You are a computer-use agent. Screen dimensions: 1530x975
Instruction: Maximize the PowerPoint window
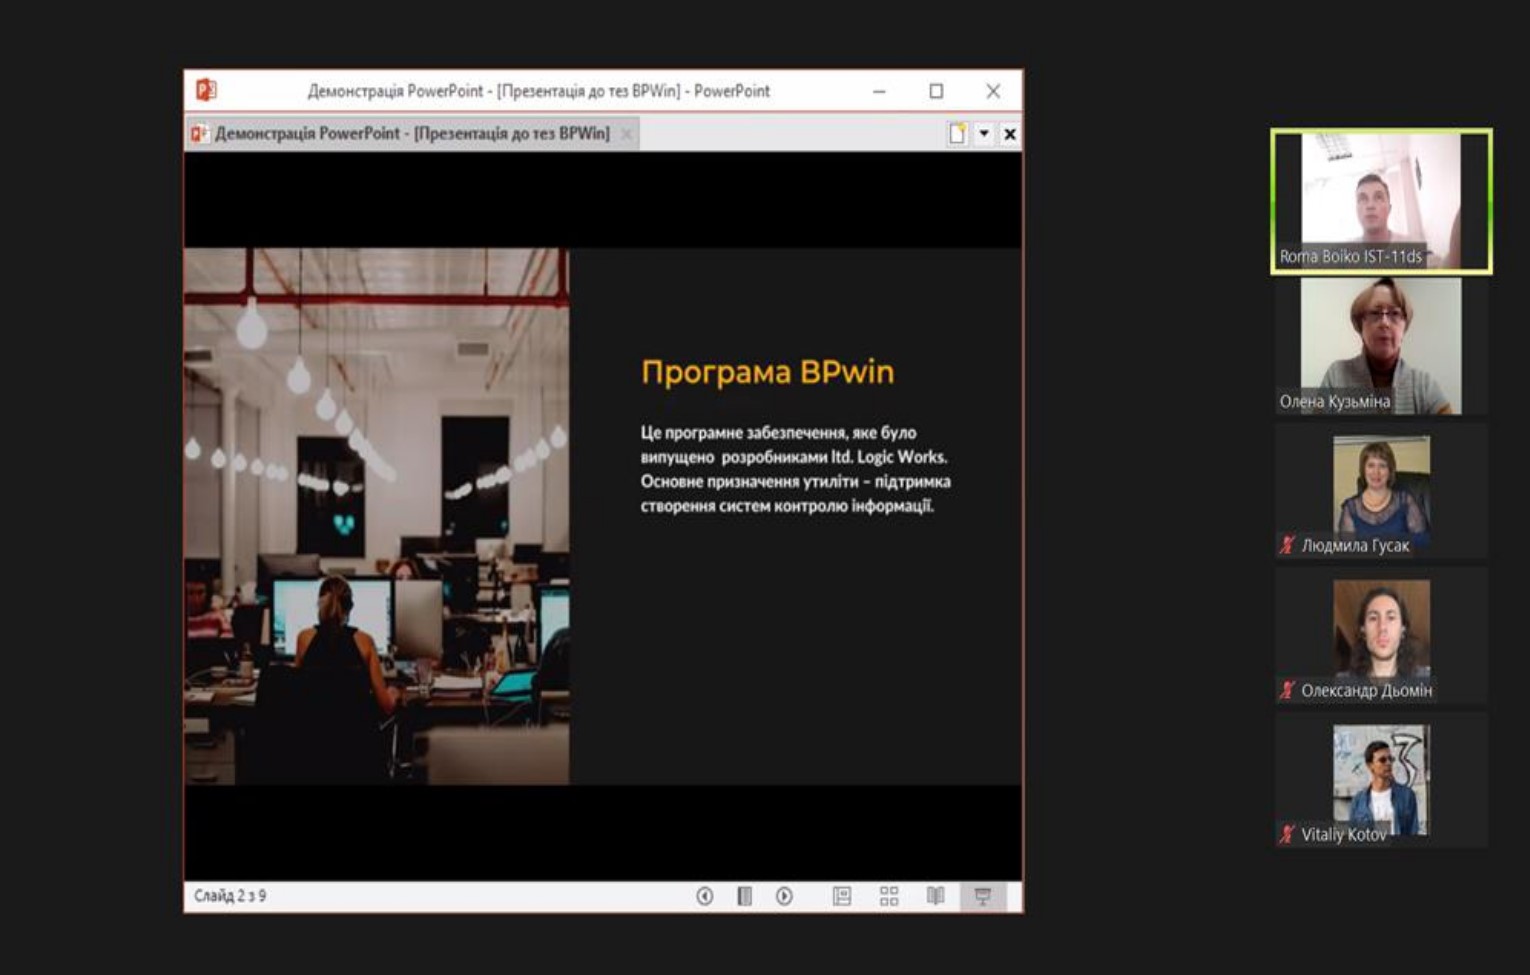coord(936,91)
